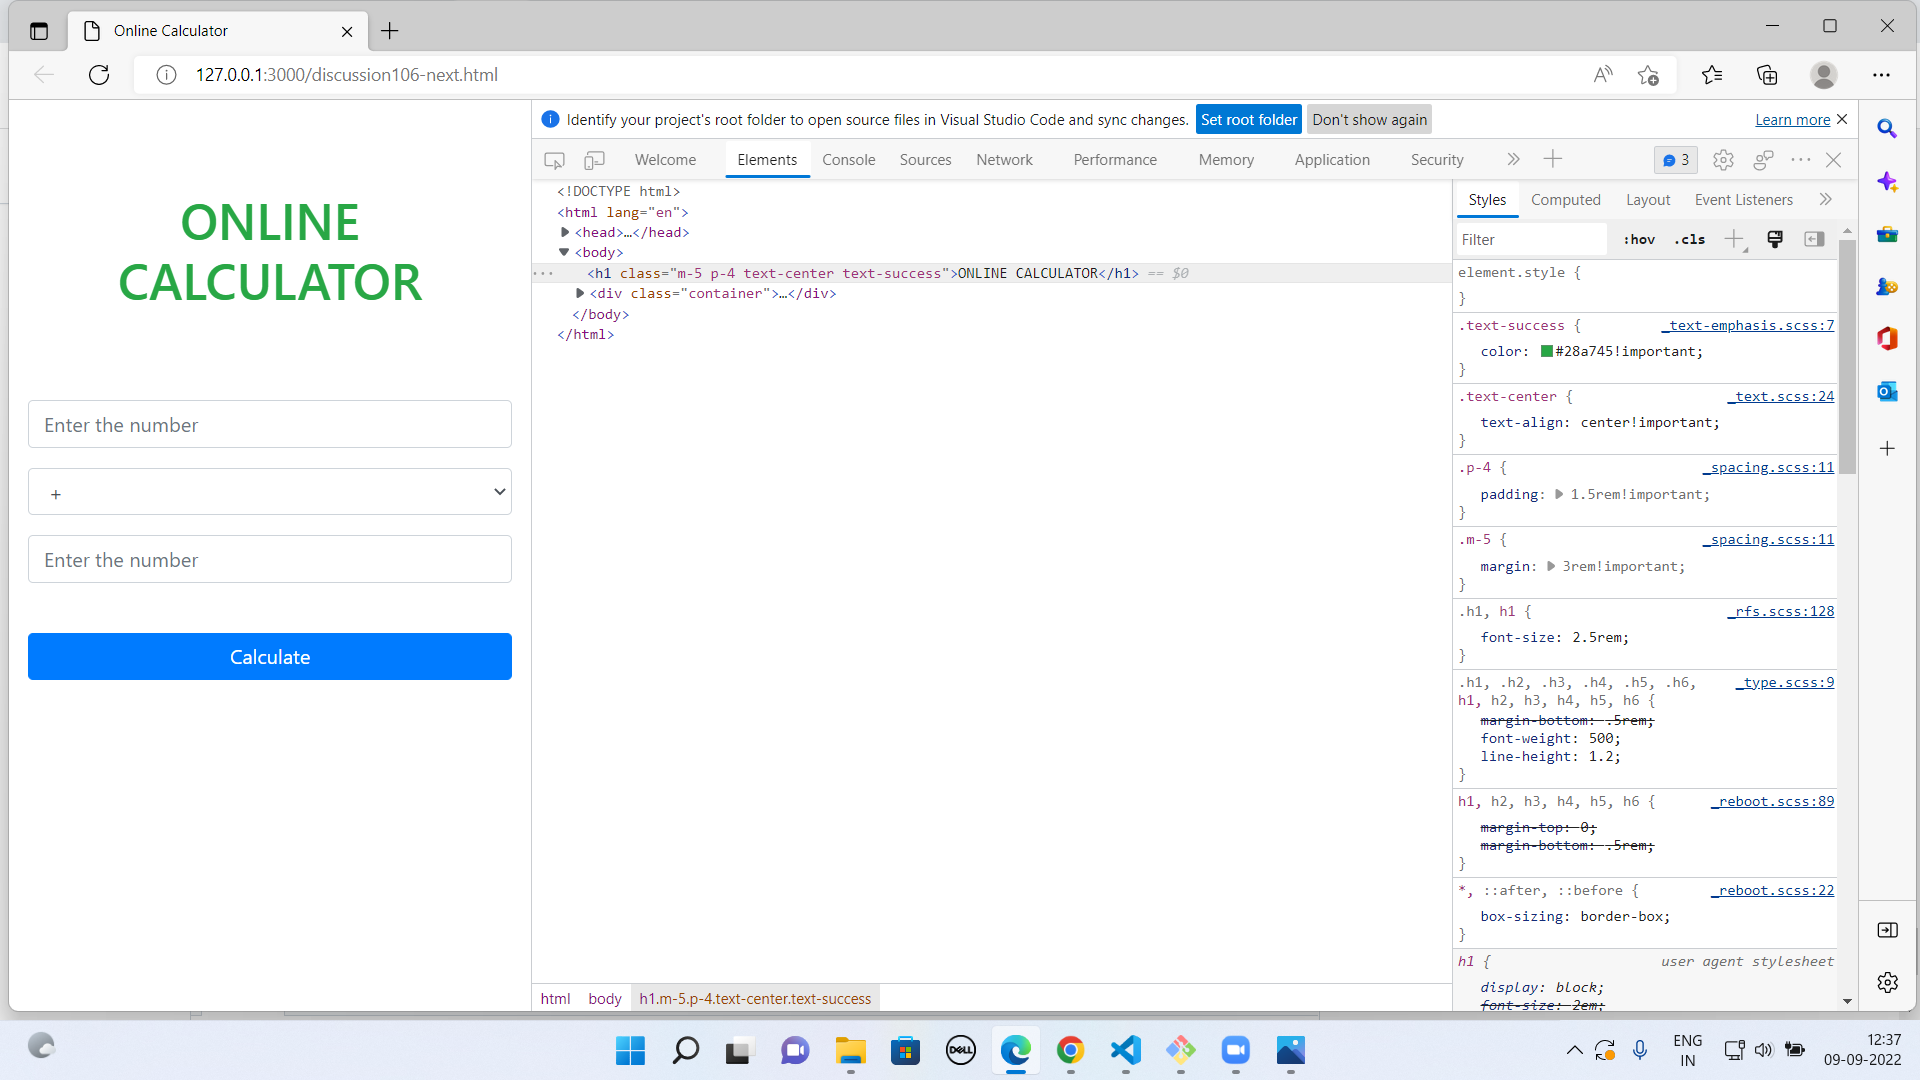The width and height of the screenshot is (1920, 1080).
Task: Click the #28a745 color swatch
Action: (1547, 351)
